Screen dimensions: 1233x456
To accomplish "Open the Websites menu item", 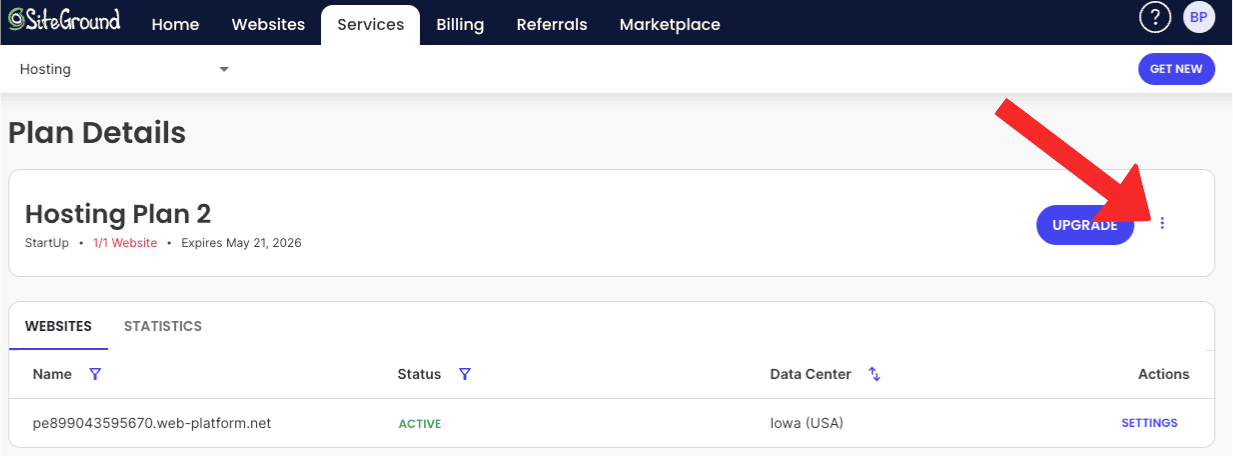I will 268,25.
